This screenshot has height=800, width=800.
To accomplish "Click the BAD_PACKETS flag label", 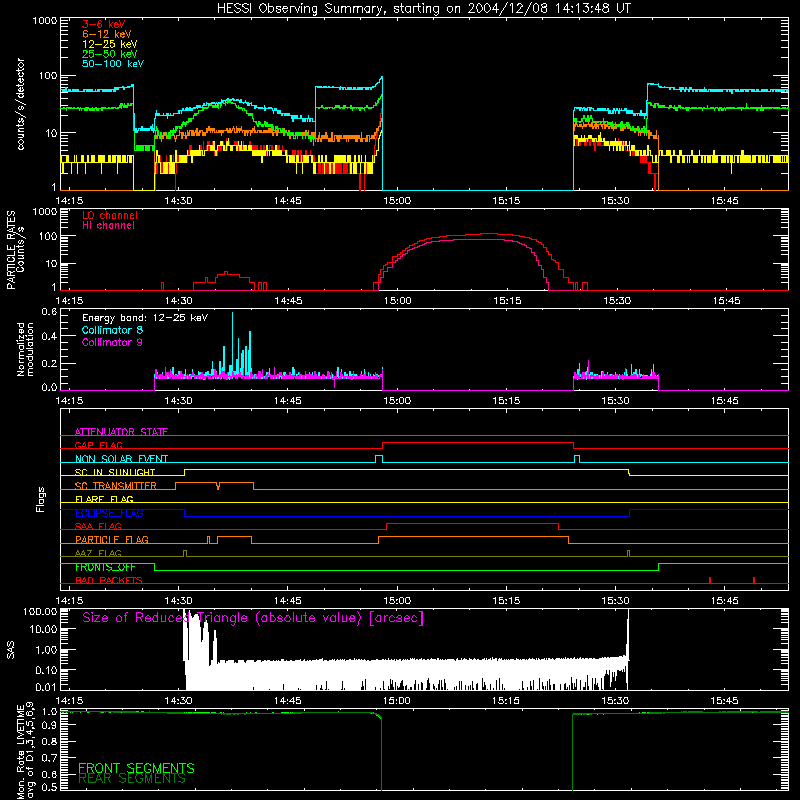I will 109,580.
